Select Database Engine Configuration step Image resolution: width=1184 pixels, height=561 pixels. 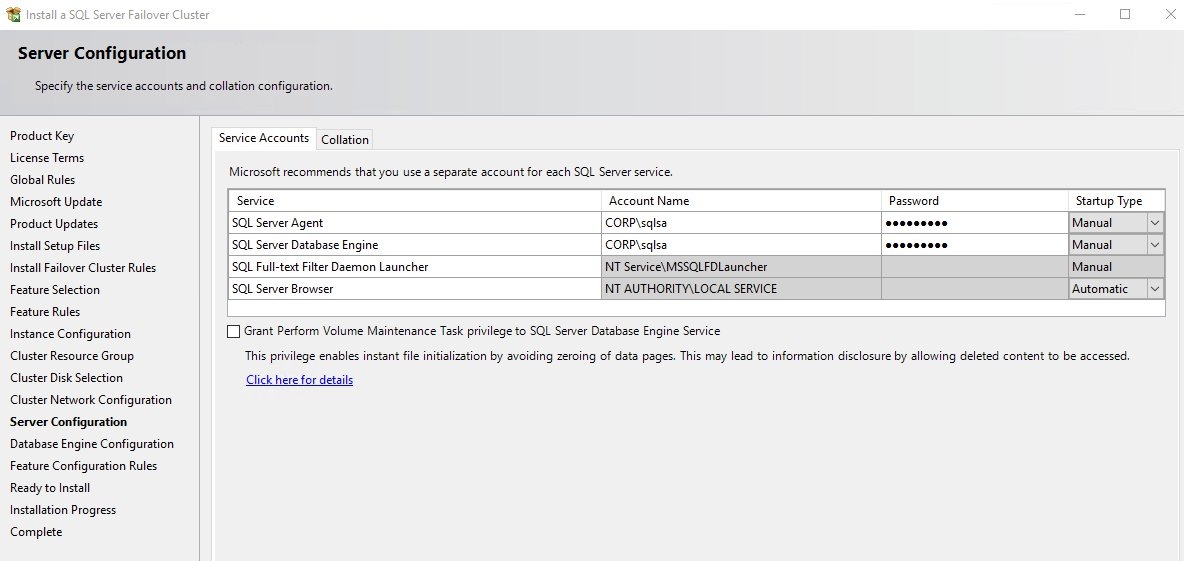(x=92, y=443)
